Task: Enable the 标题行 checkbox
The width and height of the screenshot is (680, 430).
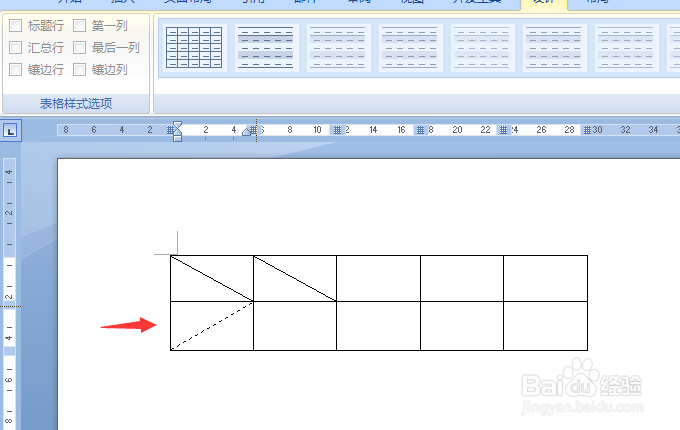Action: 16,26
